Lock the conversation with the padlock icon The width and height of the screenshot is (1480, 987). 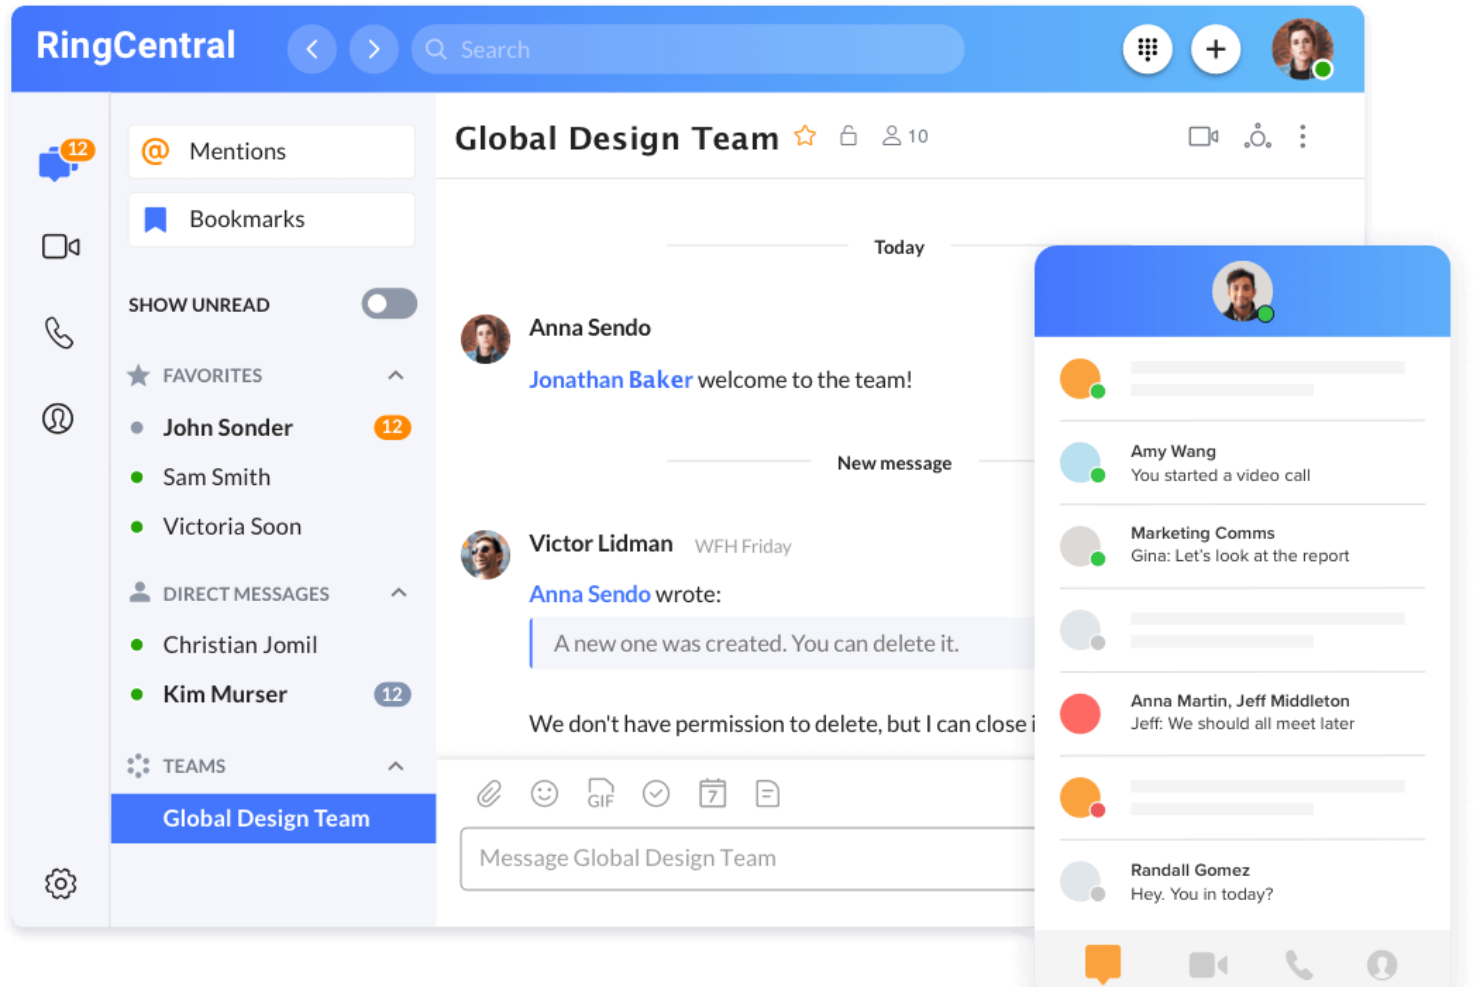848,136
